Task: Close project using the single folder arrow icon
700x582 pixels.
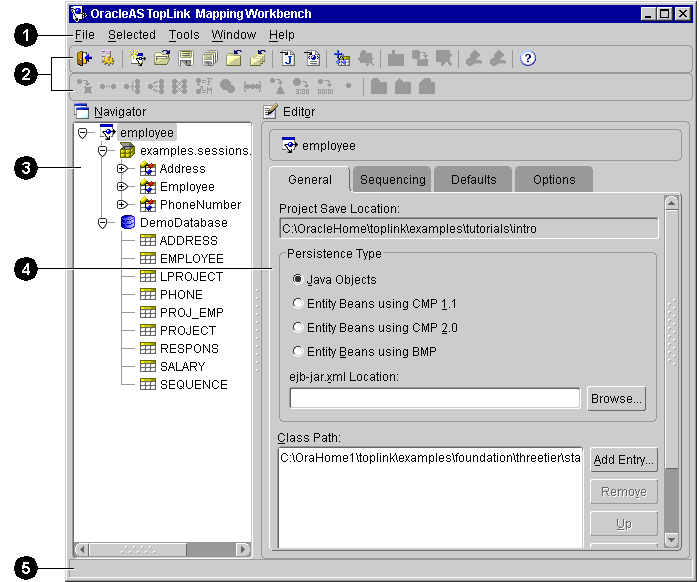Action: click(234, 58)
